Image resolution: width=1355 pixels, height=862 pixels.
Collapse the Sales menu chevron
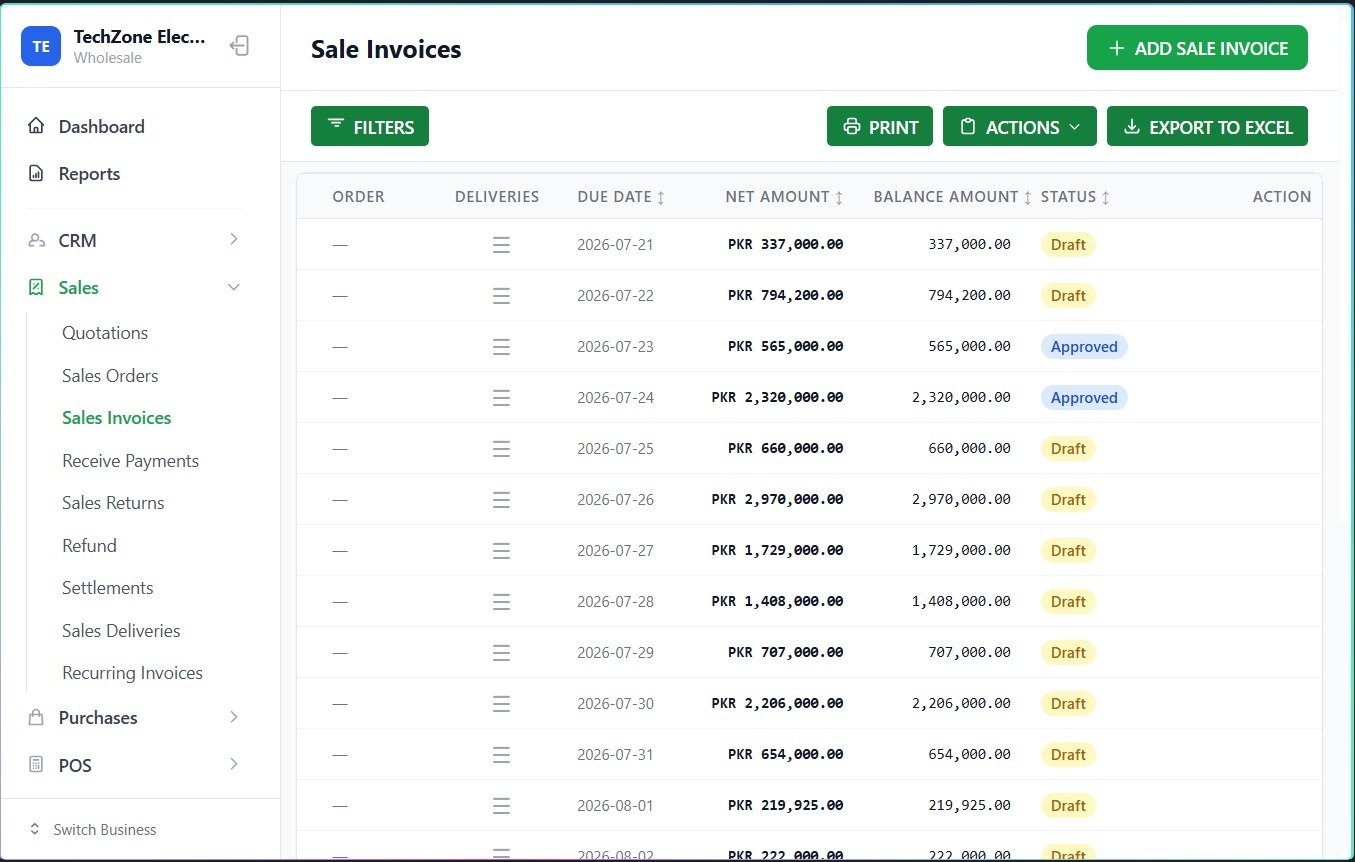click(234, 287)
